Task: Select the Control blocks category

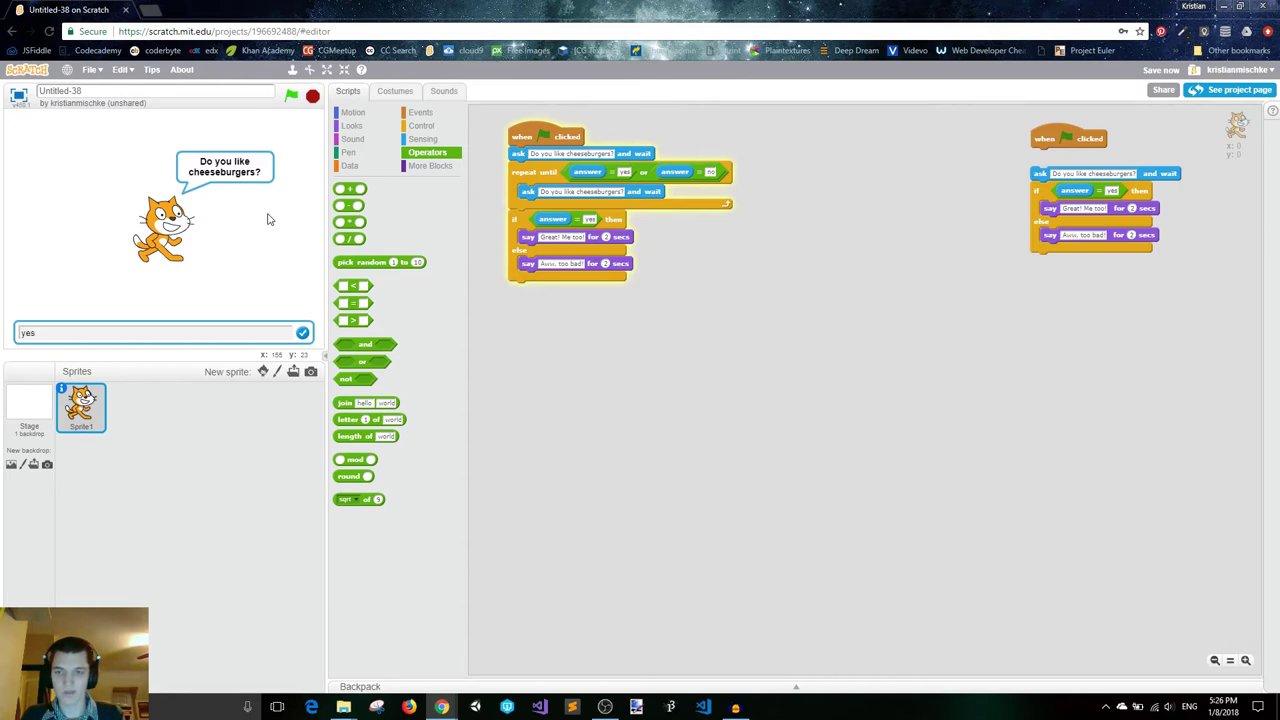Action: click(421, 126)
